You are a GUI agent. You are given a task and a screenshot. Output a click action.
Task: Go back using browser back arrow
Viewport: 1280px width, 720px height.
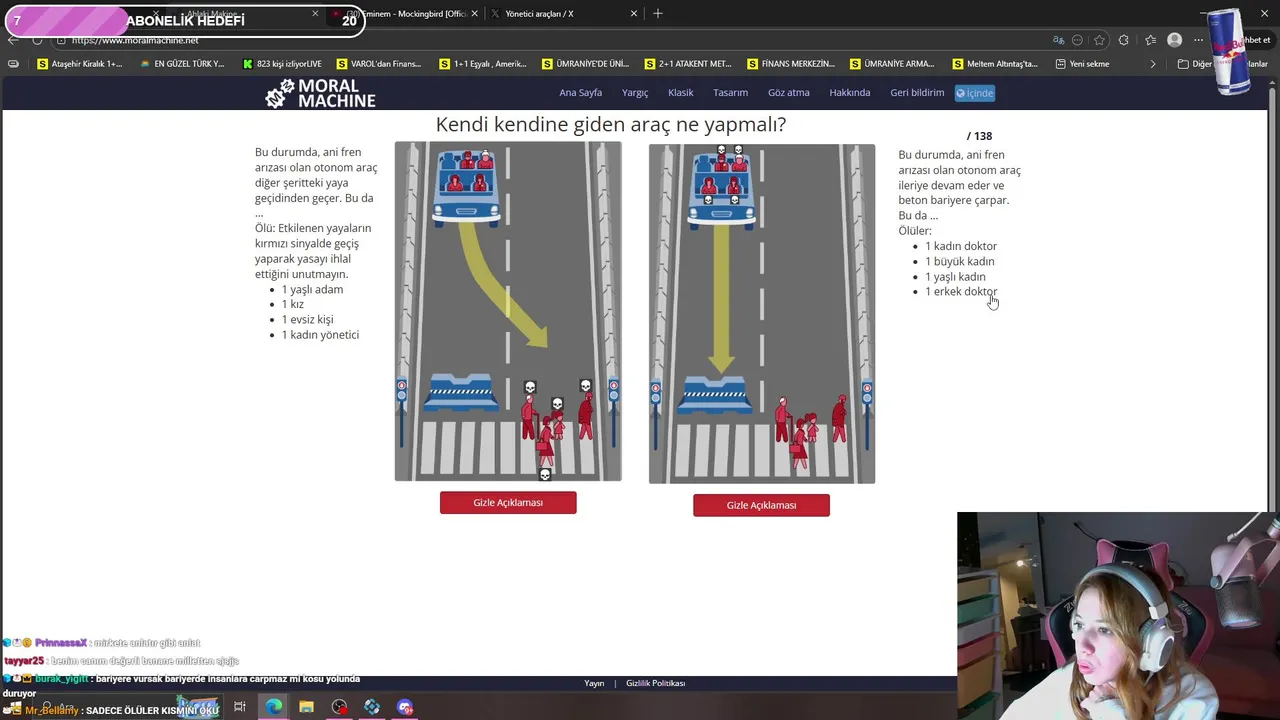pos(12,40)
